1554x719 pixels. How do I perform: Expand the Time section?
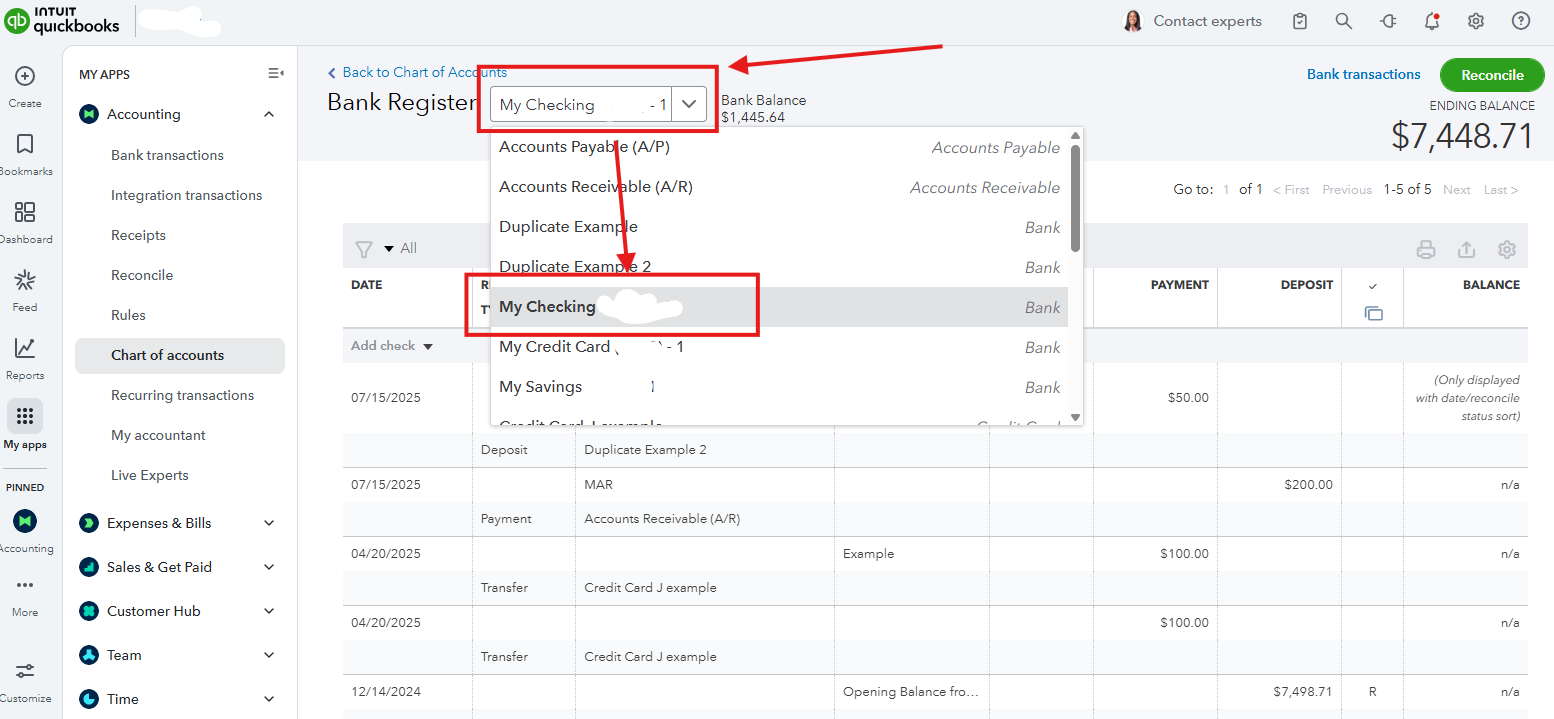coord(269,699)
